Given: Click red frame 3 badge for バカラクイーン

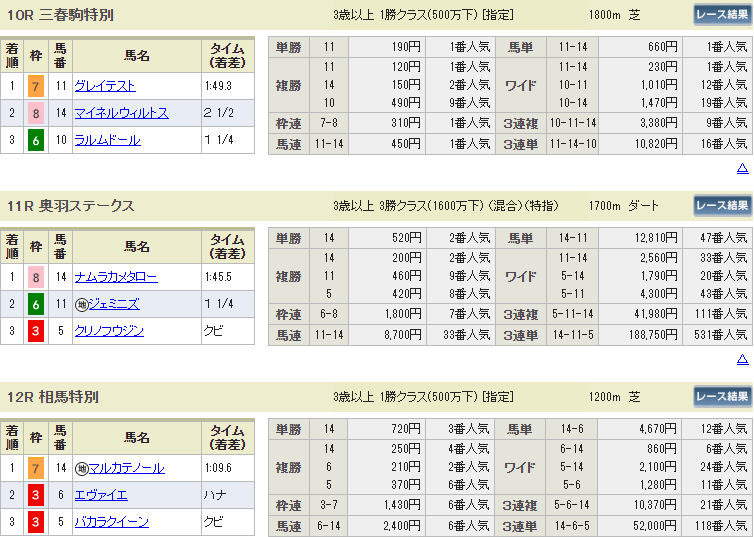Looking at the screenshot, I should tap(36, 522).
